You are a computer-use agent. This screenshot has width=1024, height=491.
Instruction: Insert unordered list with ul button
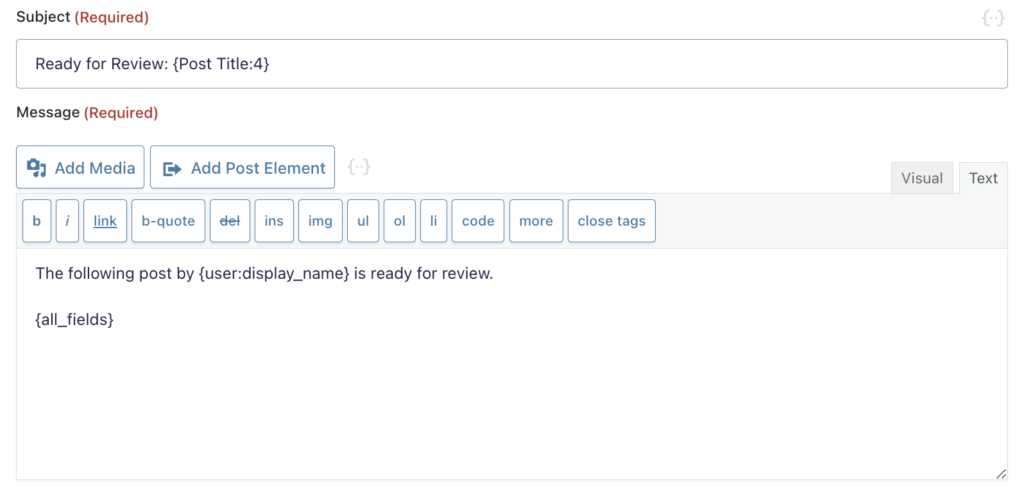tap(363, 221)
